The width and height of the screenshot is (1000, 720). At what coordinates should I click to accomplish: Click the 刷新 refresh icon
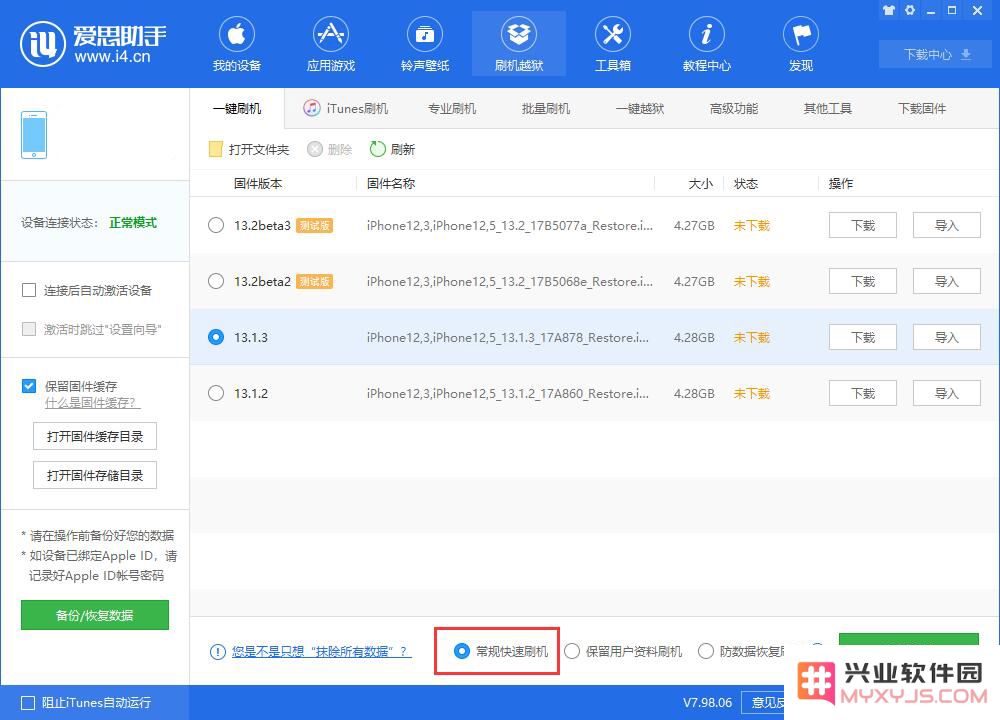378,149
